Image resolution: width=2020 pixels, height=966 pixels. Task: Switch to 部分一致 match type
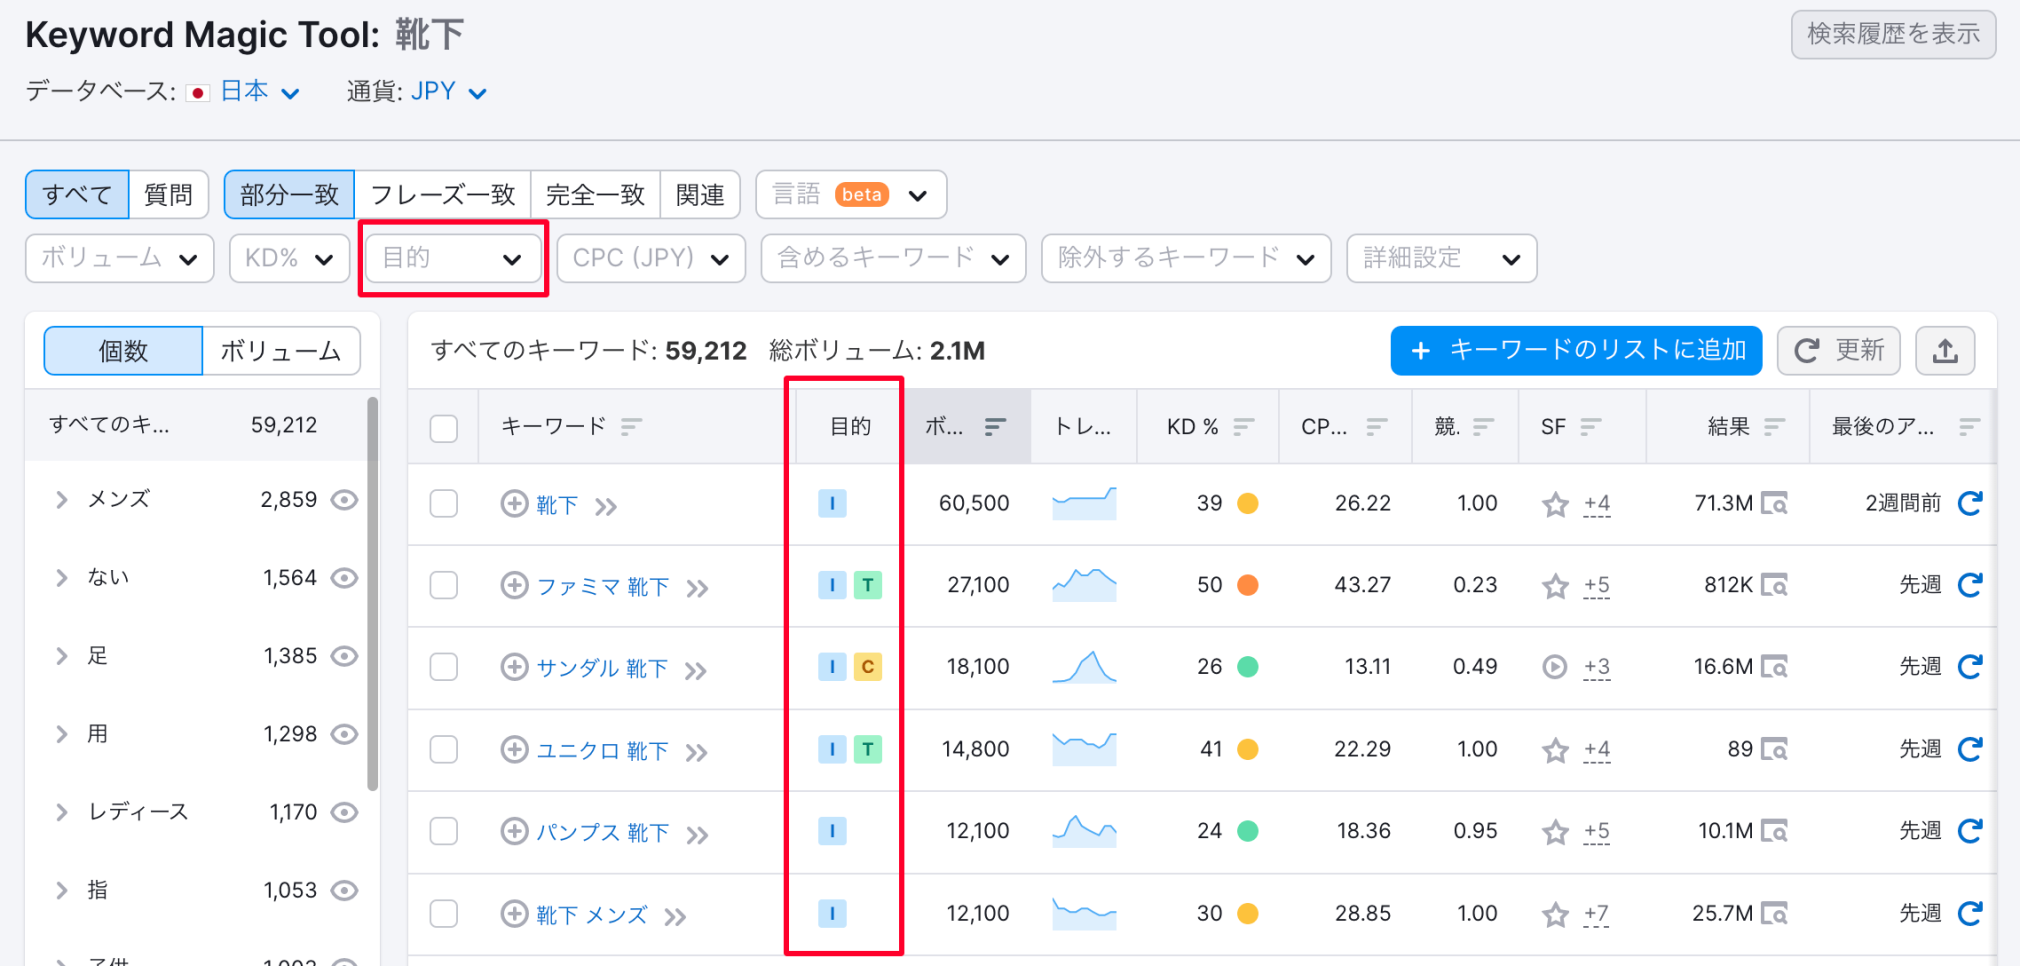tap(289, 194)
